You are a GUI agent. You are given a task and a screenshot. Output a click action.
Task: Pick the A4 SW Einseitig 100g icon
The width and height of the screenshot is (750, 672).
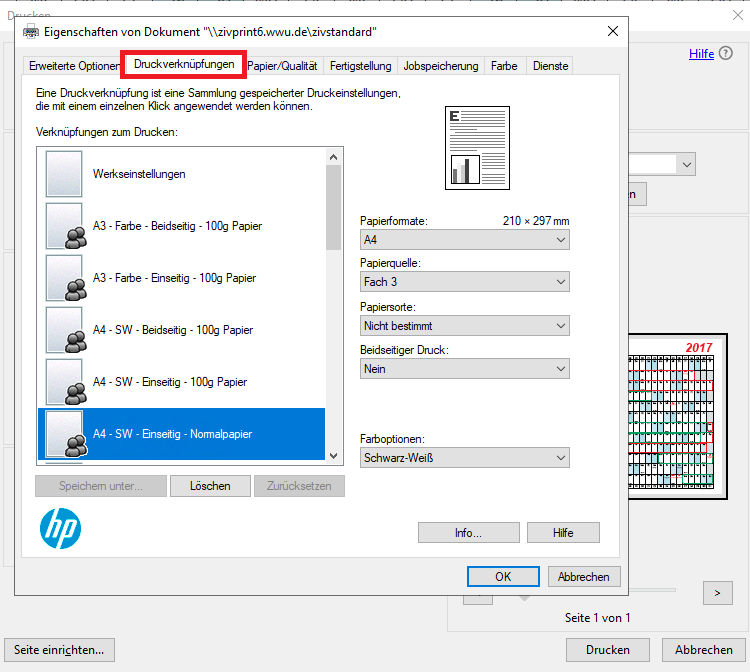pyautogui.click(x=64, y=382)
